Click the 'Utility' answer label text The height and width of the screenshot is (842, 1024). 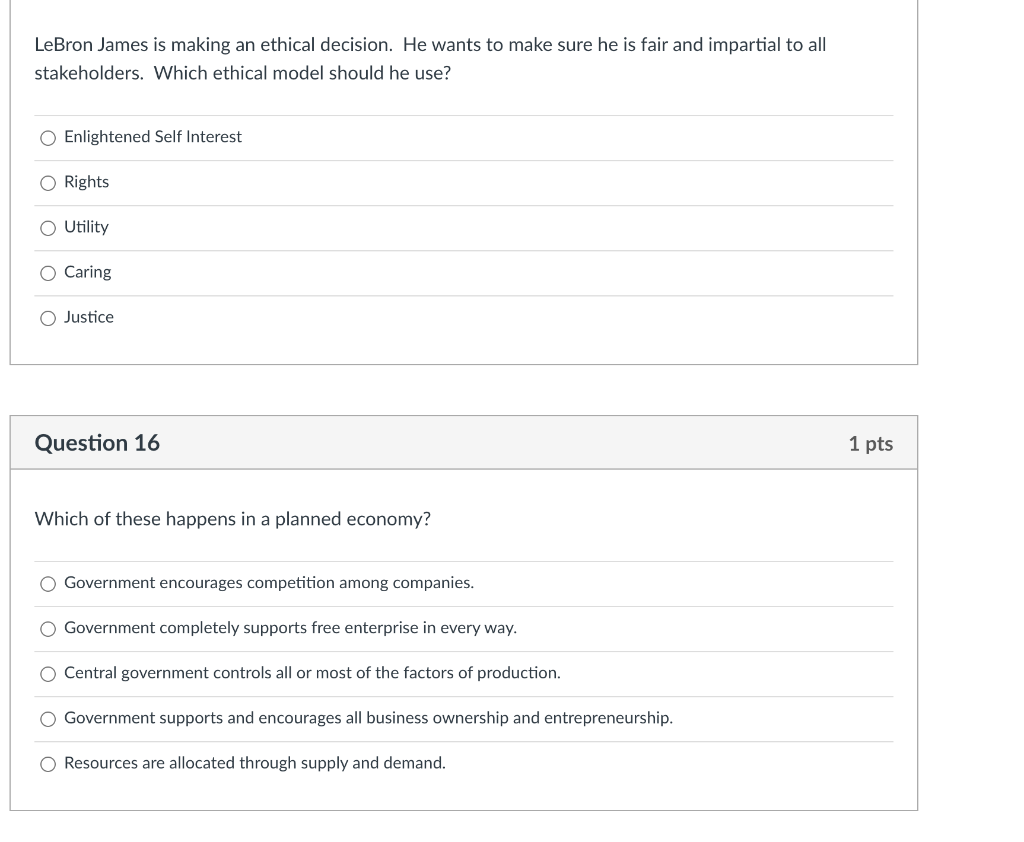coord(86,227)
